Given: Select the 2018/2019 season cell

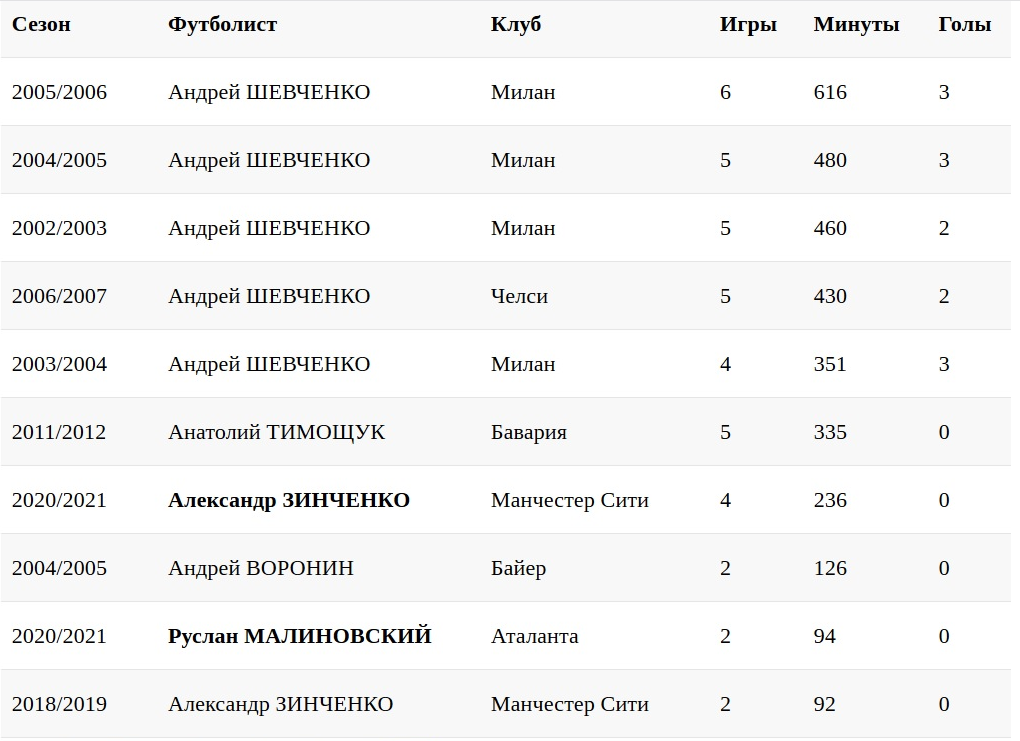Looking at the screenshot, I should click(x=59, y=704).
